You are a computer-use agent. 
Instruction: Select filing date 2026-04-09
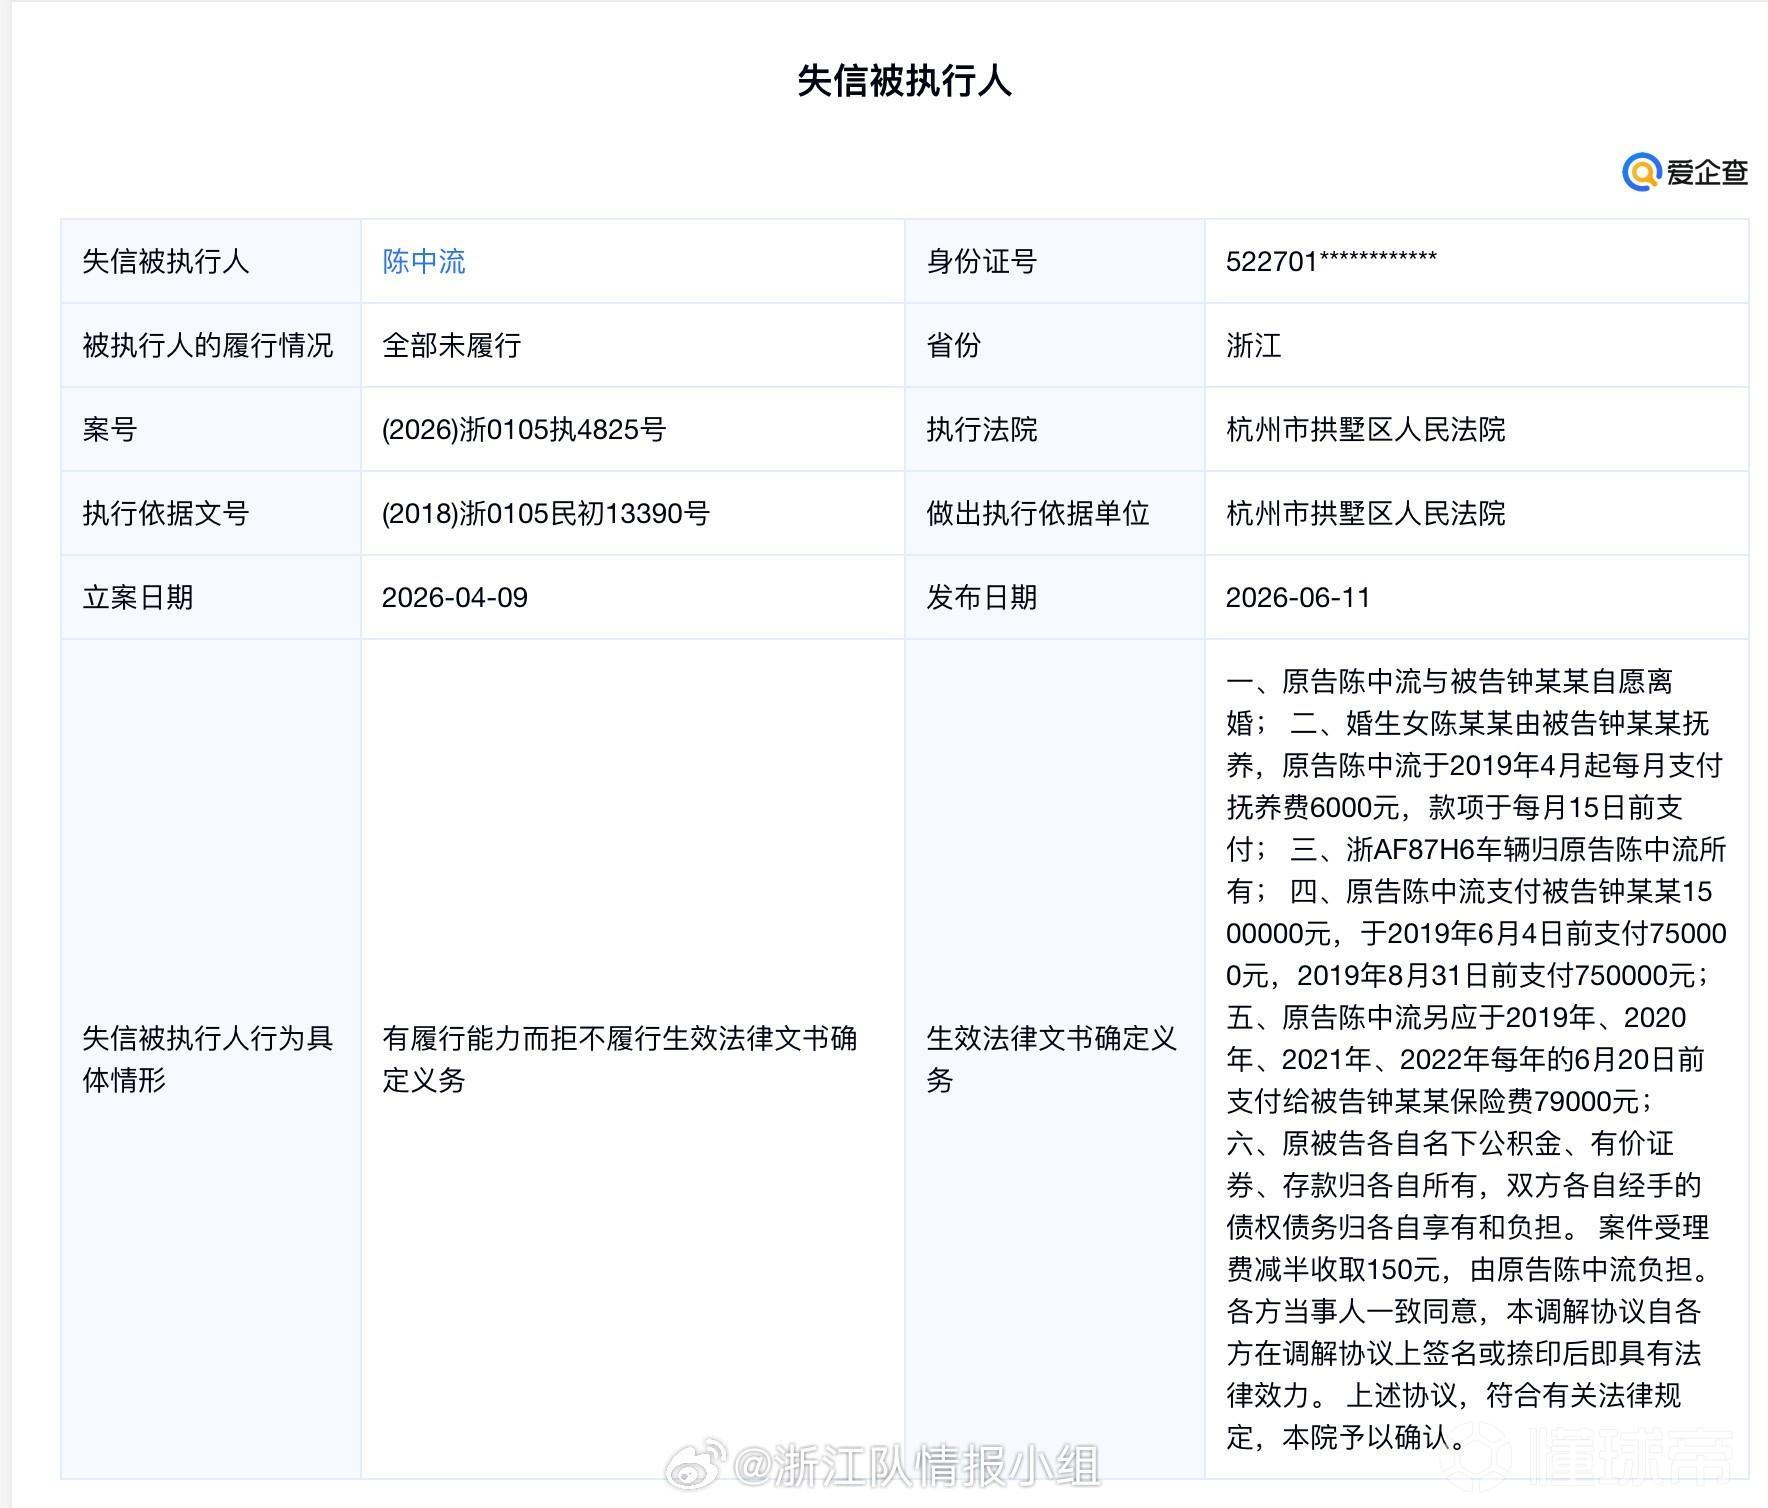[x=455, y=598]
